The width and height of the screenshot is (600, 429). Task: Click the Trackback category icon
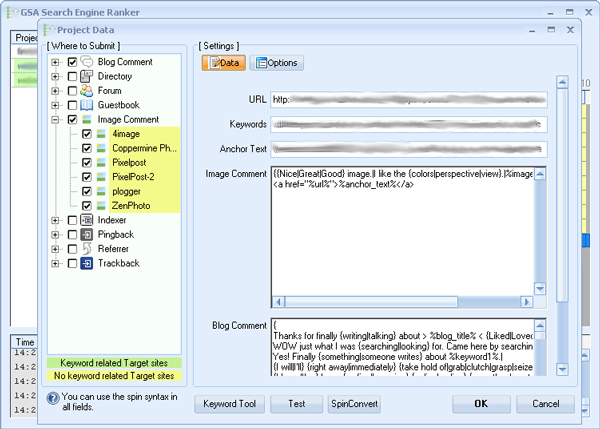click(x=87, y=263)
